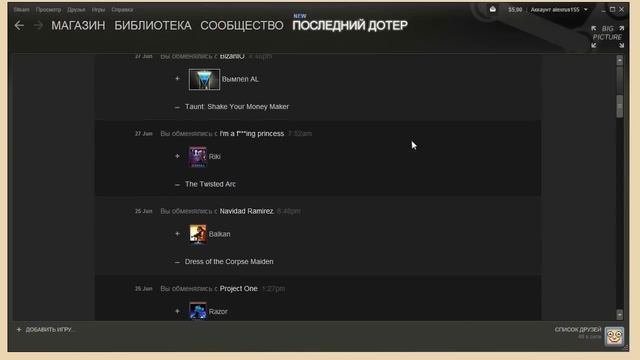Image resolution: width=640 pixels, height=360 pixels.
Task: Open the ПОСЛЕДНИЙ ДОТЕР profile tab
Action: (350, 25)
